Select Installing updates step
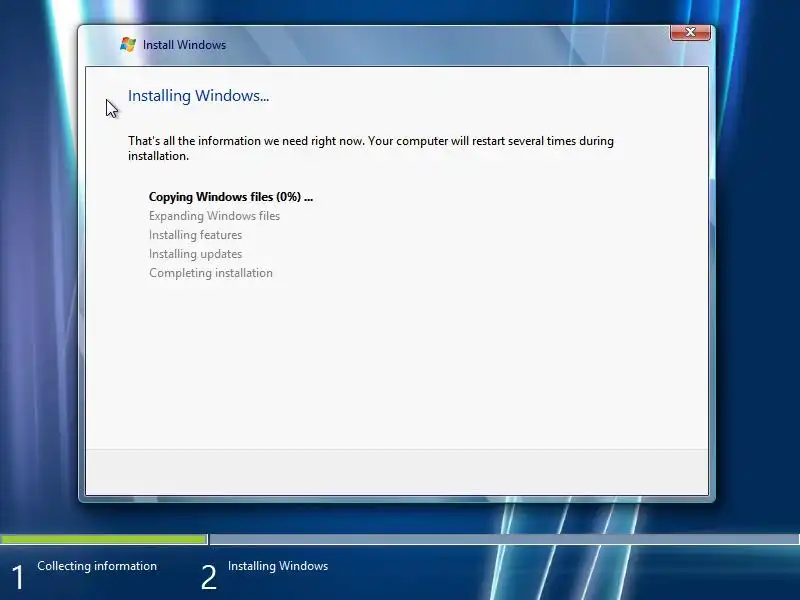 click(195, 254)
